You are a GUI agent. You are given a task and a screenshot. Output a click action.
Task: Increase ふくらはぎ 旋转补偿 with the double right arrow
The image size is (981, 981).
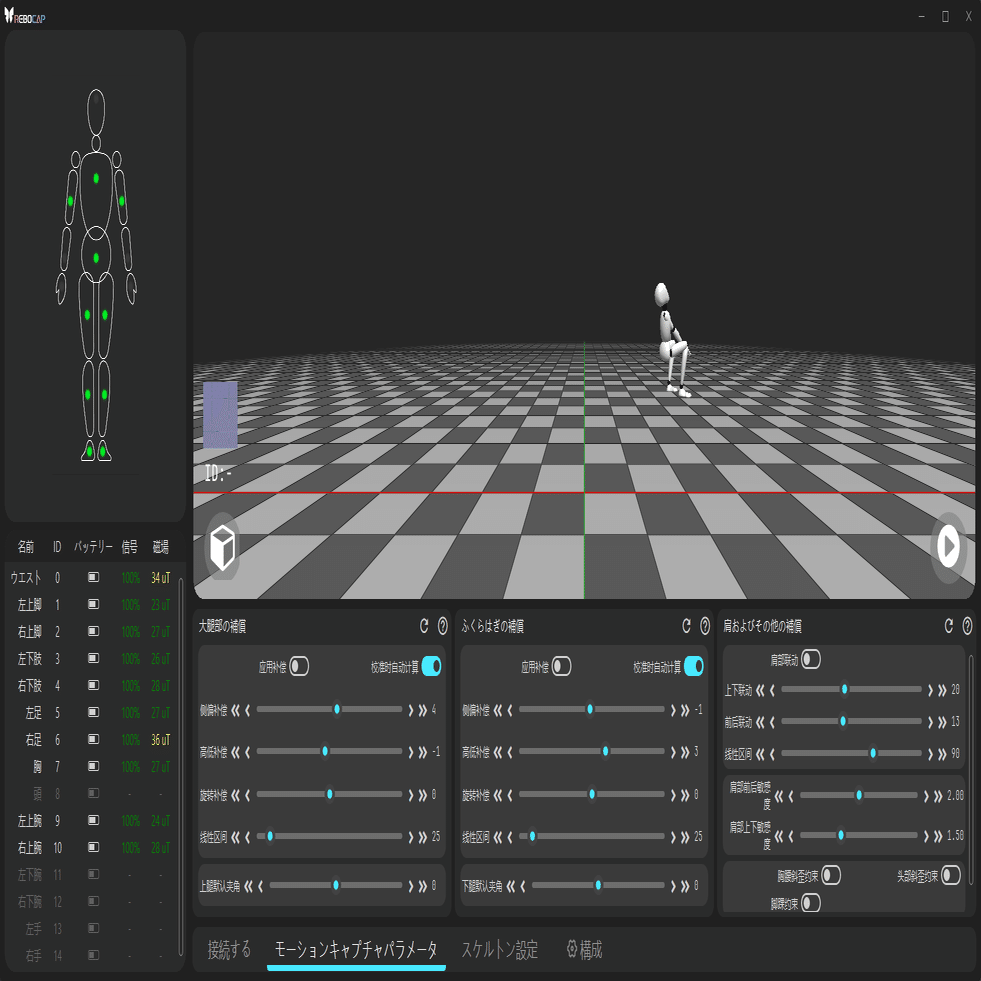[x=685, y=795]
